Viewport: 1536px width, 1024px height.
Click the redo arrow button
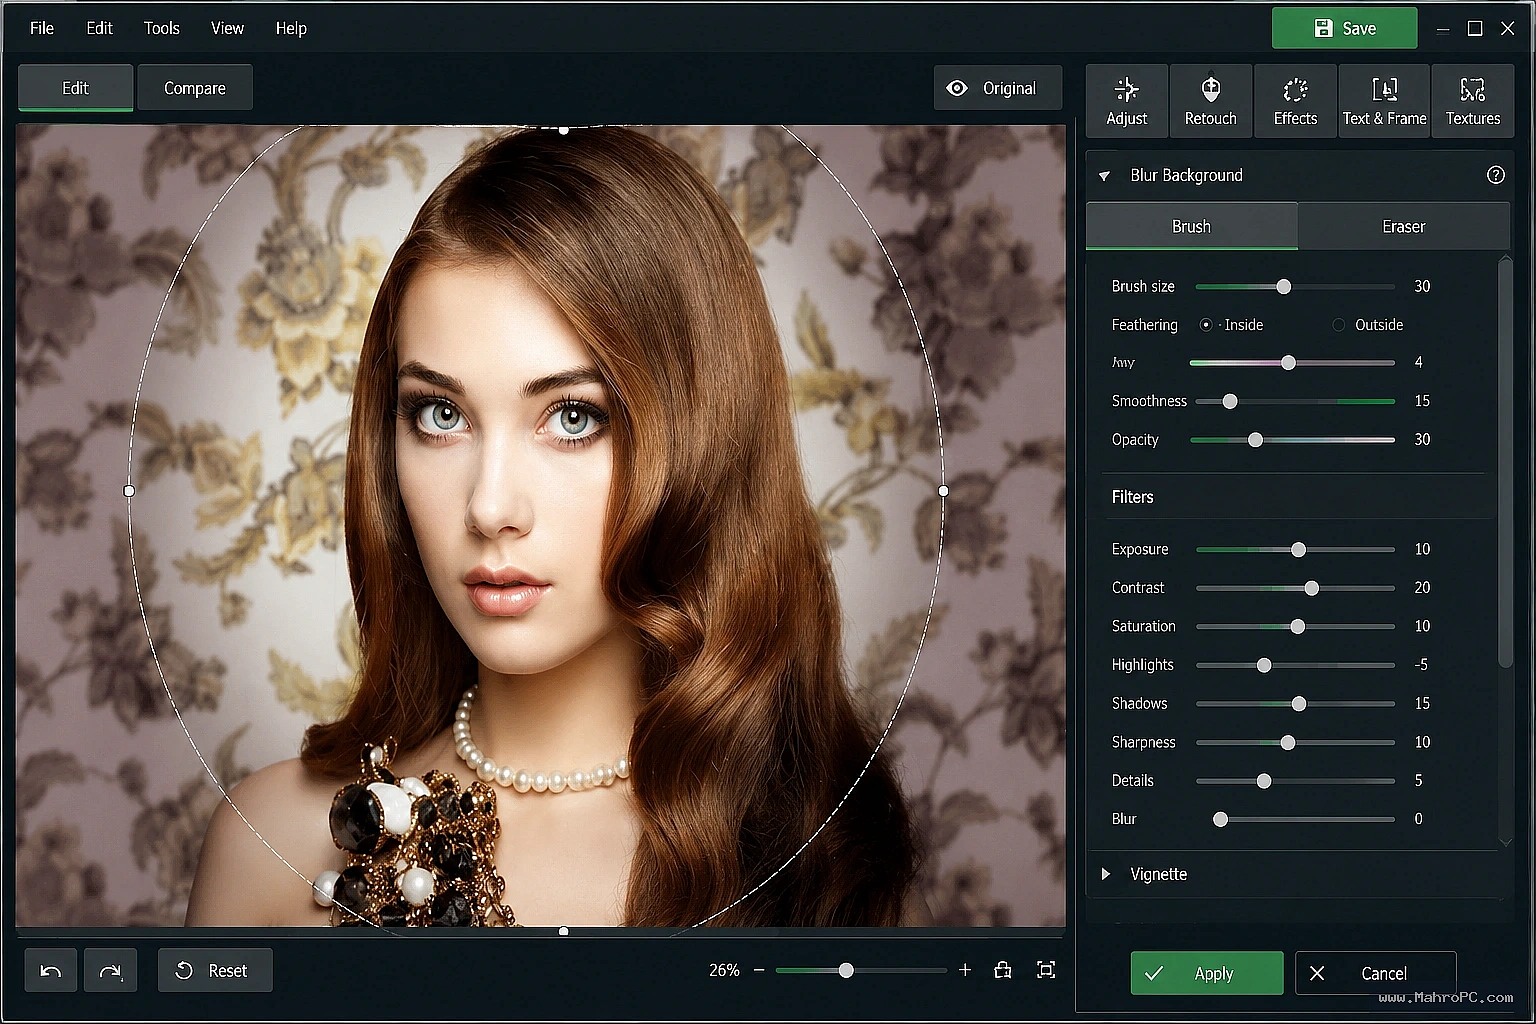pos(110,970)
